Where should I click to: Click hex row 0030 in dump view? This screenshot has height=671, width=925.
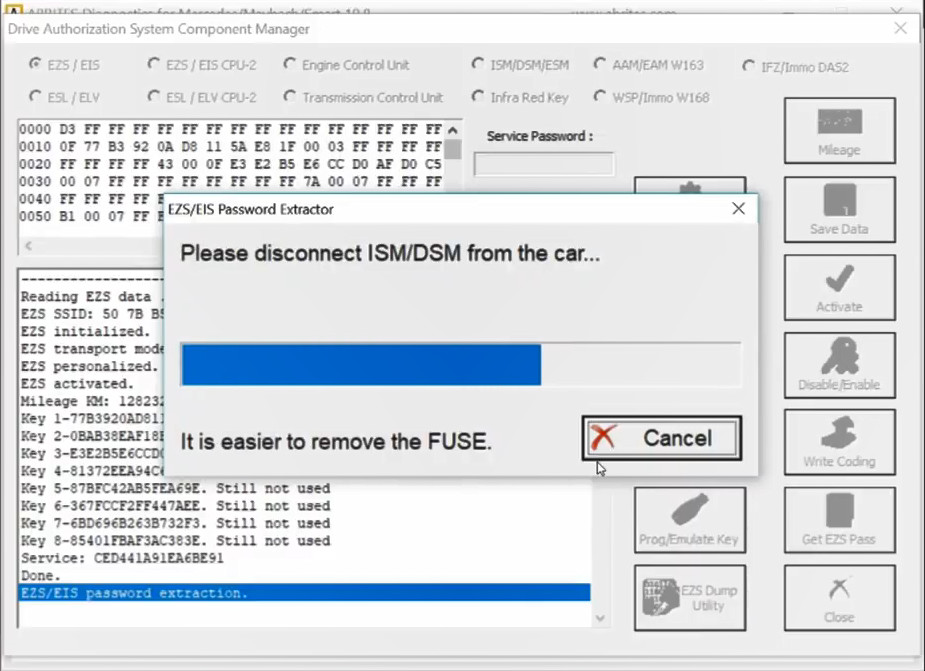(x=231, y=182)
